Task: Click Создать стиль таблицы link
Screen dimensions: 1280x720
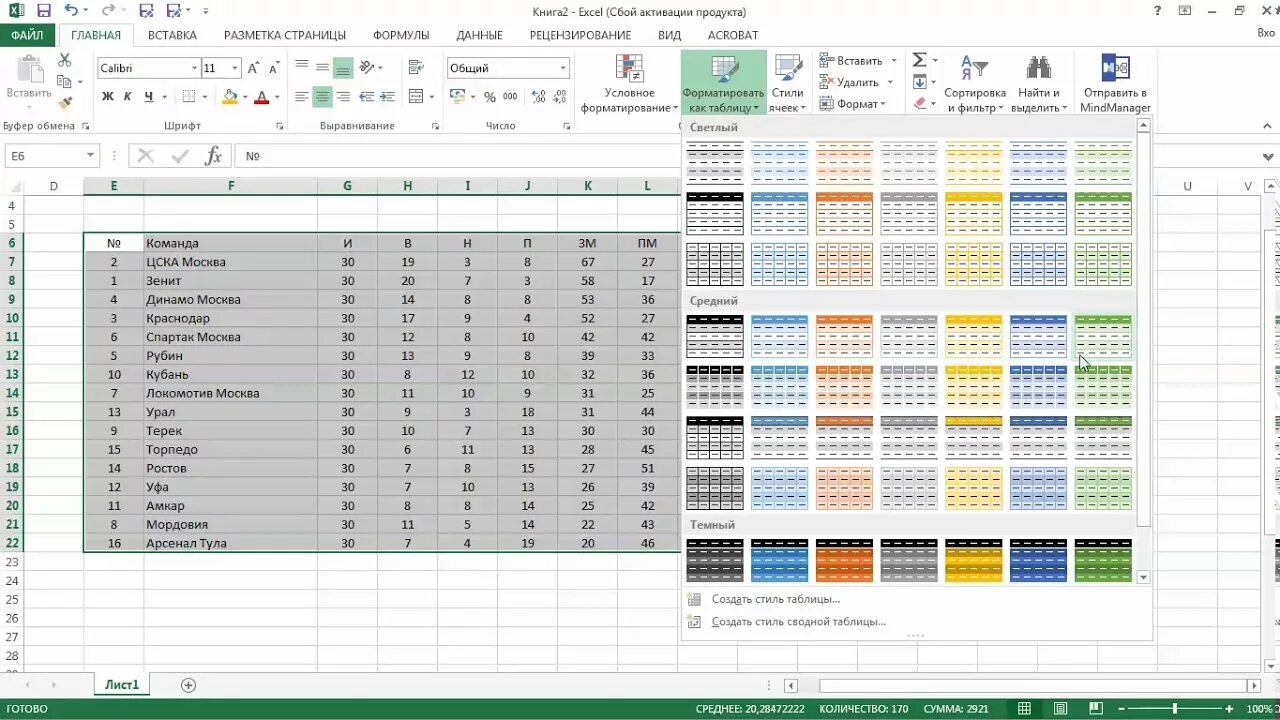Action: [775, 599]
